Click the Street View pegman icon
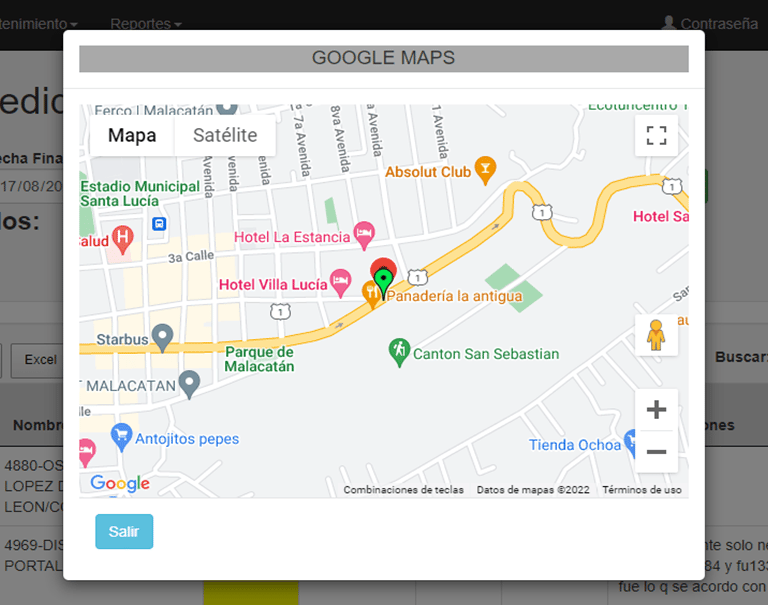The height and width of the screenshot is (605, 768). coord(656,335)
